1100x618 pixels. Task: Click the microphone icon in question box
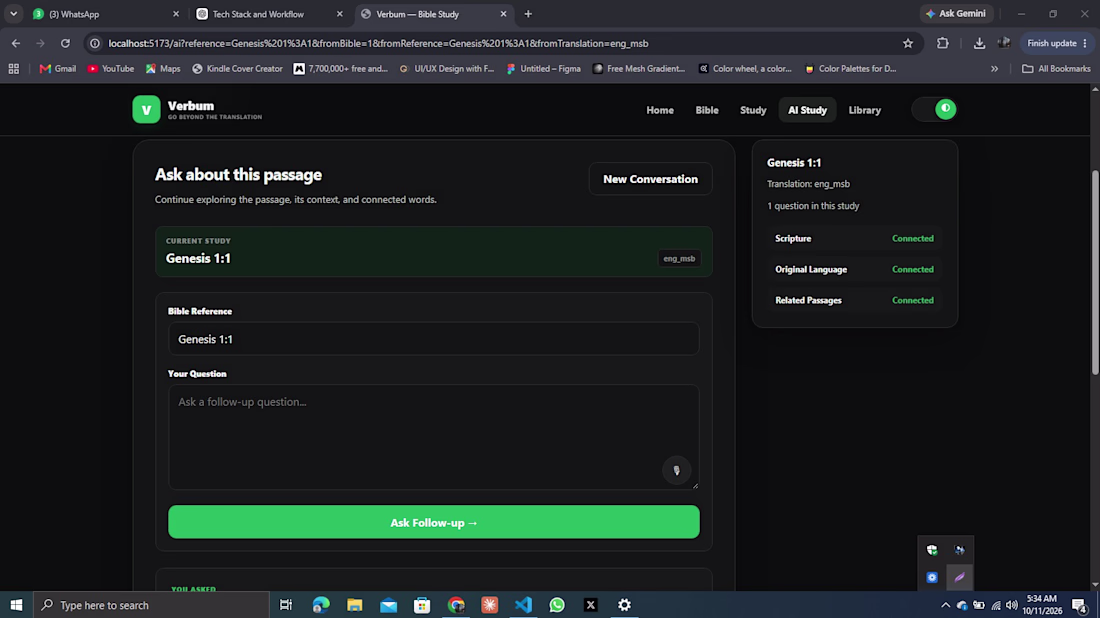pyautogui.click(x=676, y=471)
